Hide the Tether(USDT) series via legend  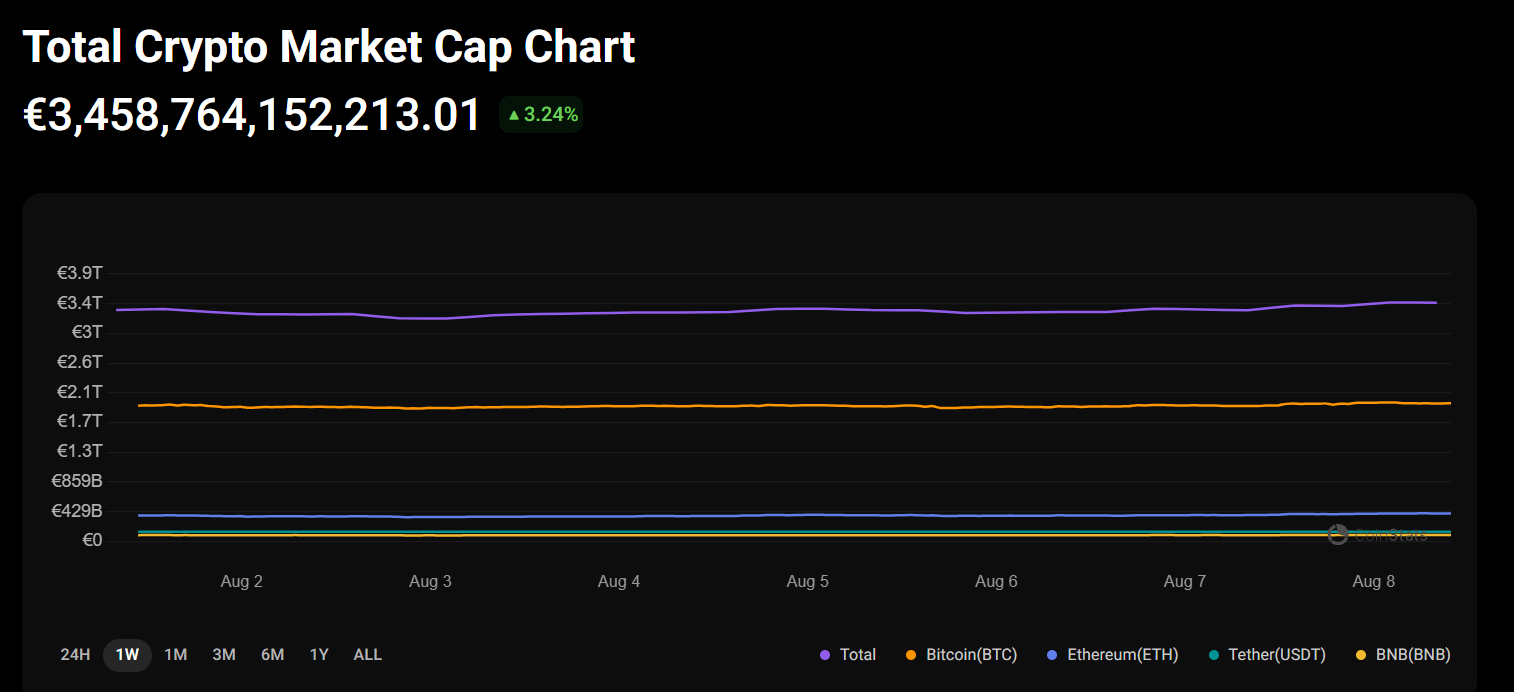(x=1277, y=655)
